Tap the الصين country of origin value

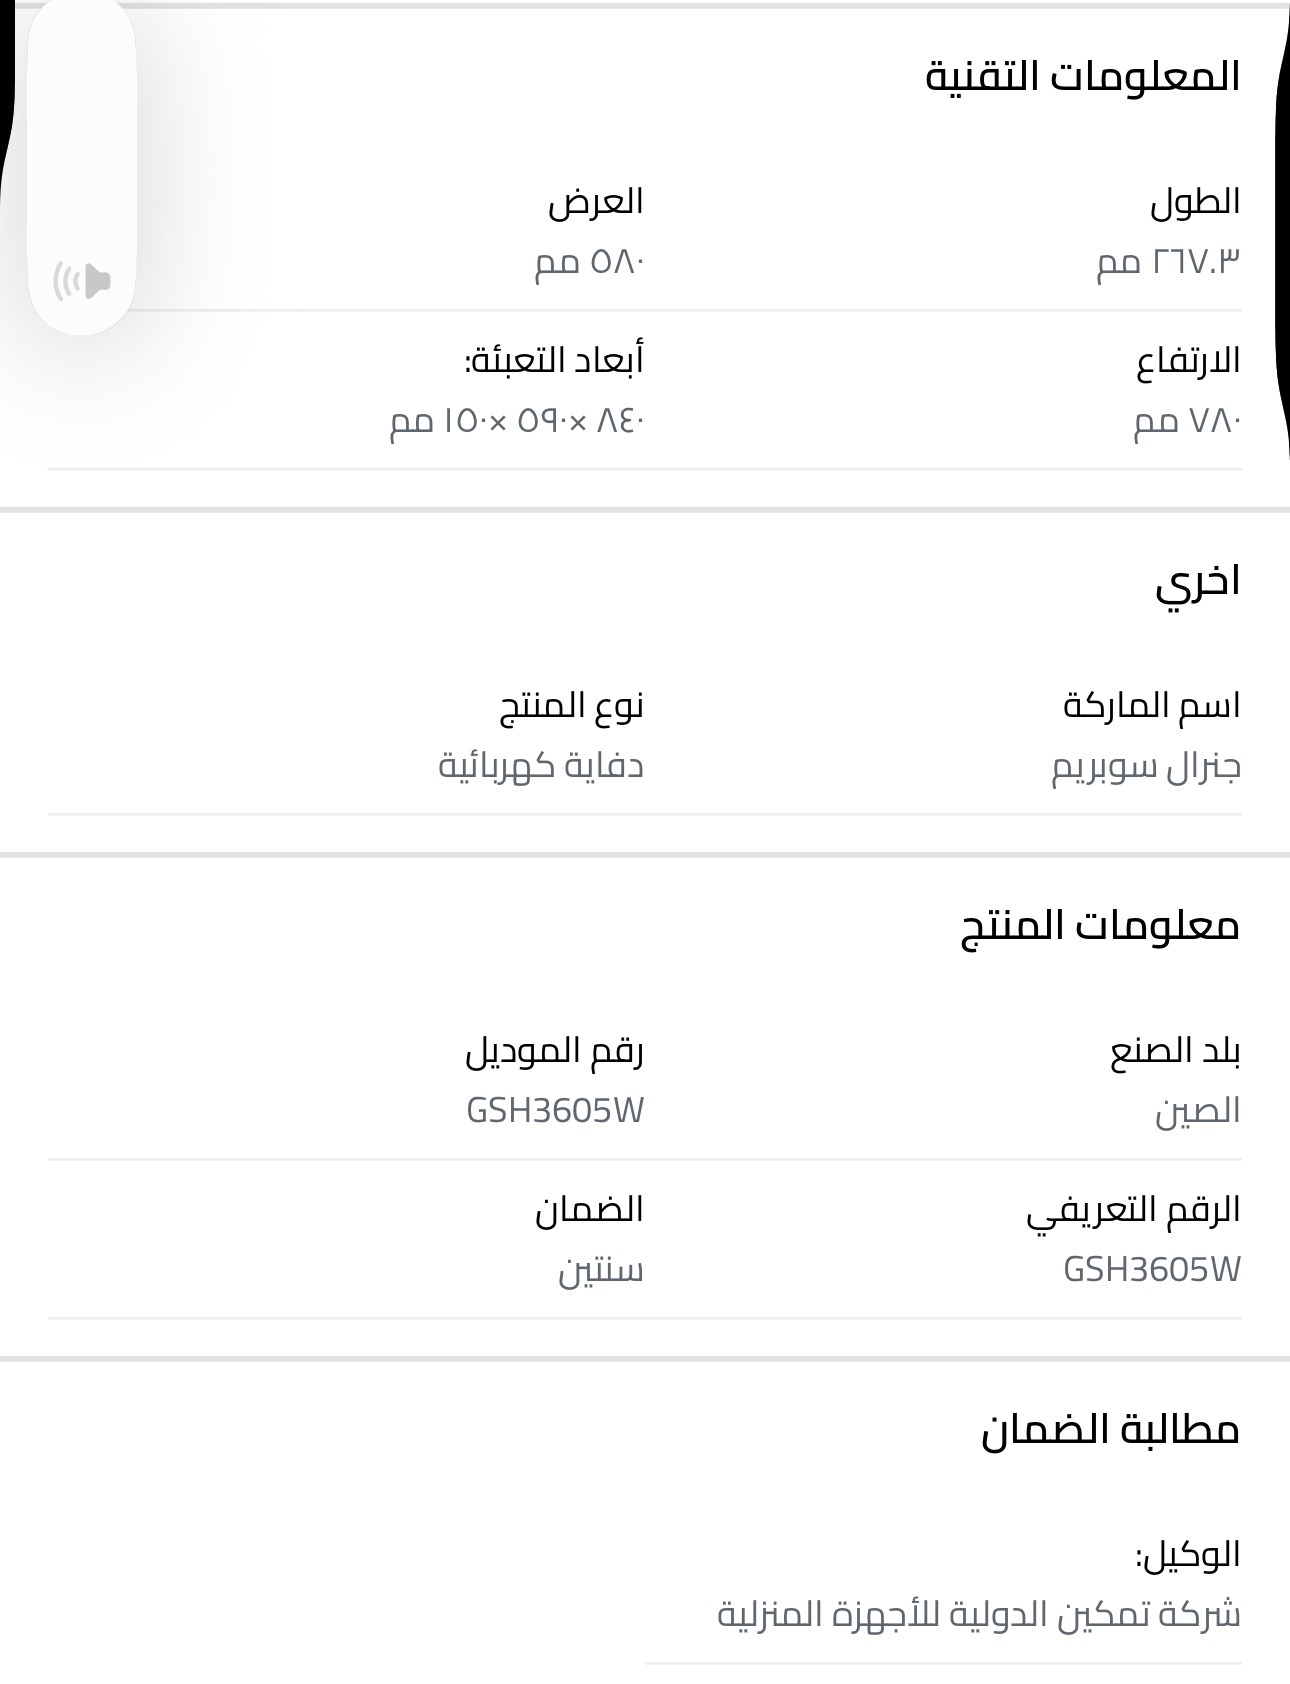(1197, 1111)
